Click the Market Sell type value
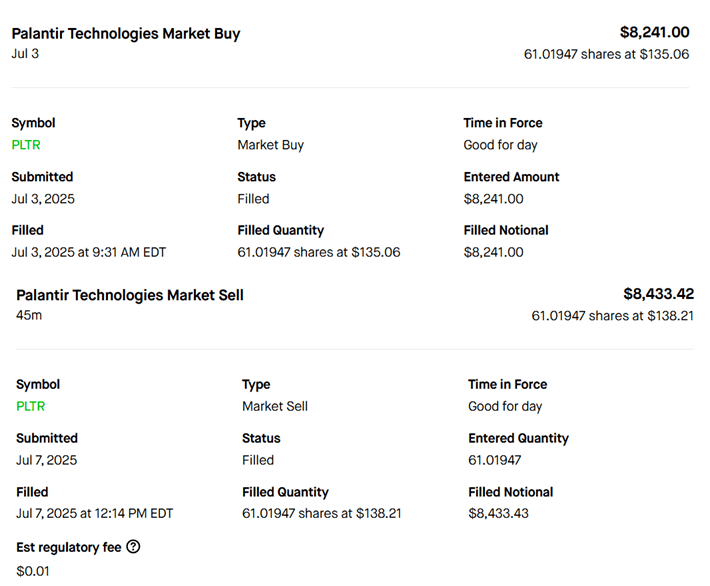Image resolution: width=710 pixels, height=586 pixels. click(275, 406)
